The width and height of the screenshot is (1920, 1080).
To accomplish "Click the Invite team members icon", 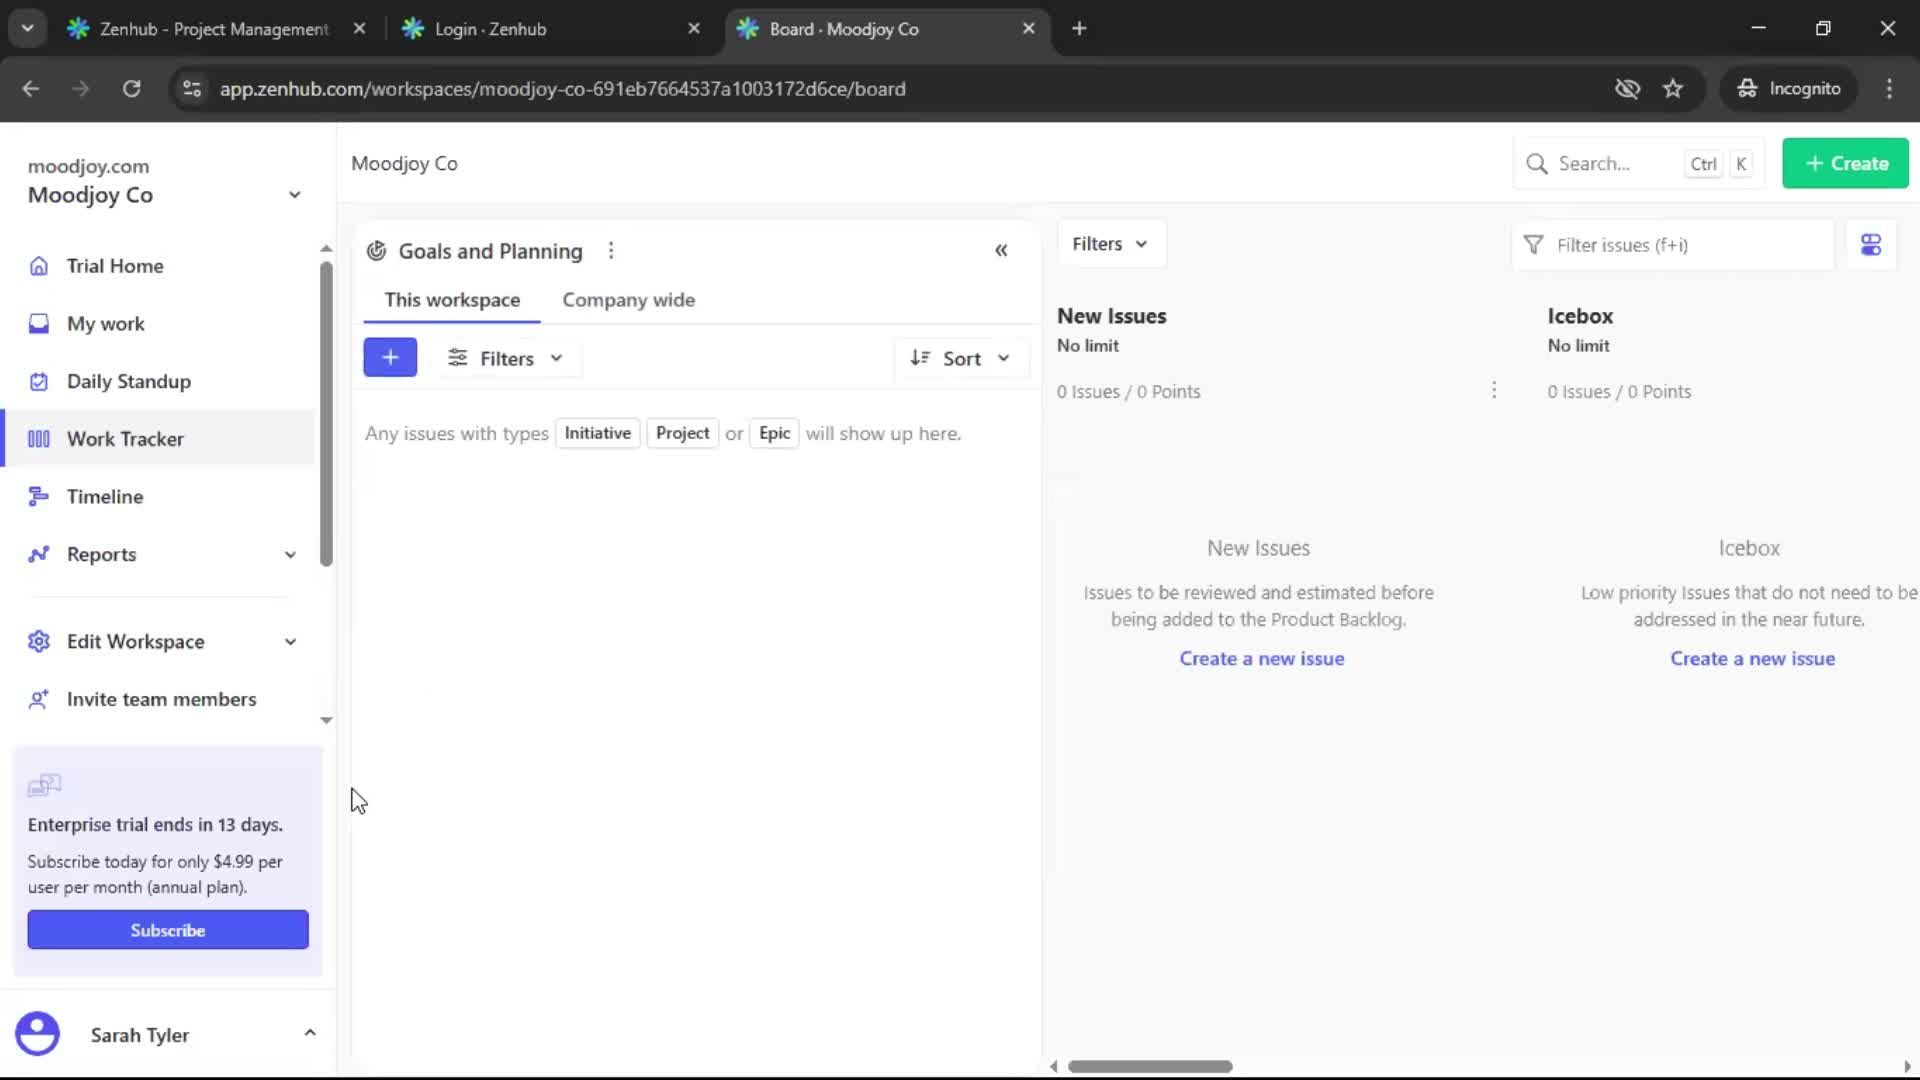I will (38, 699).
